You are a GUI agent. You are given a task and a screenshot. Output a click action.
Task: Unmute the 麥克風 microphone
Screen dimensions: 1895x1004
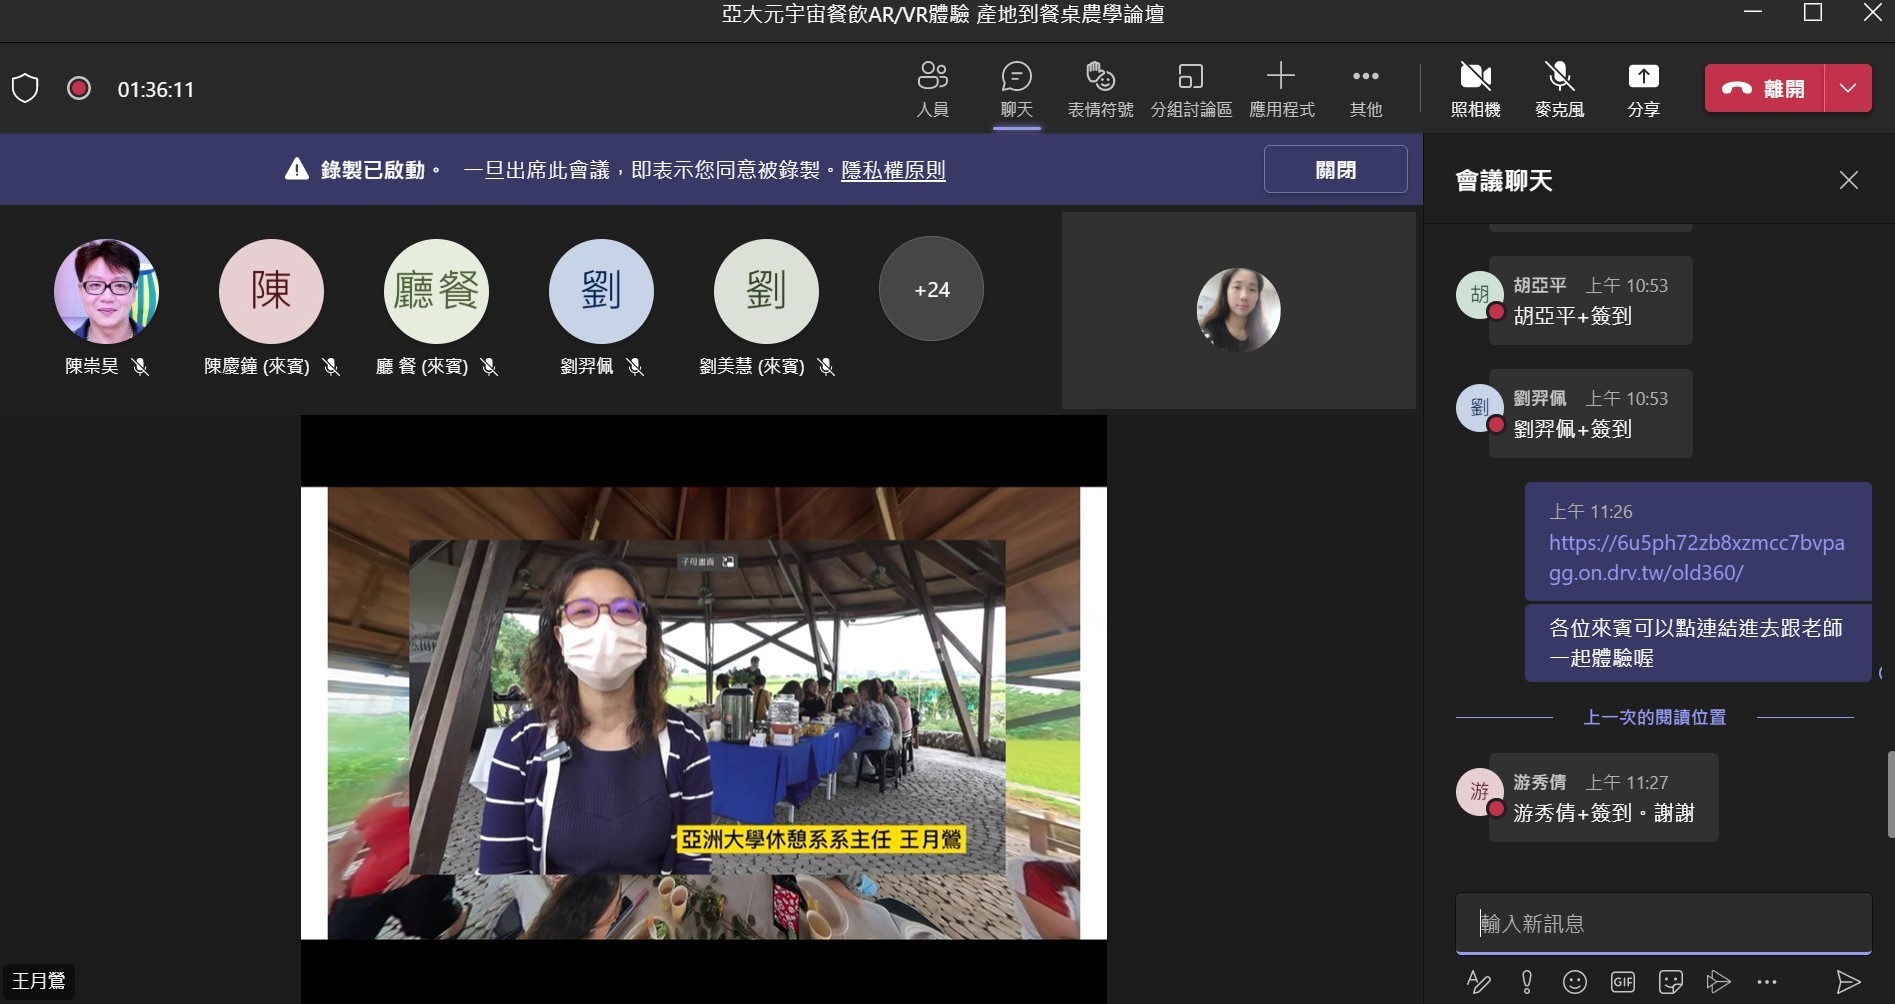(x=1559, y=89)
